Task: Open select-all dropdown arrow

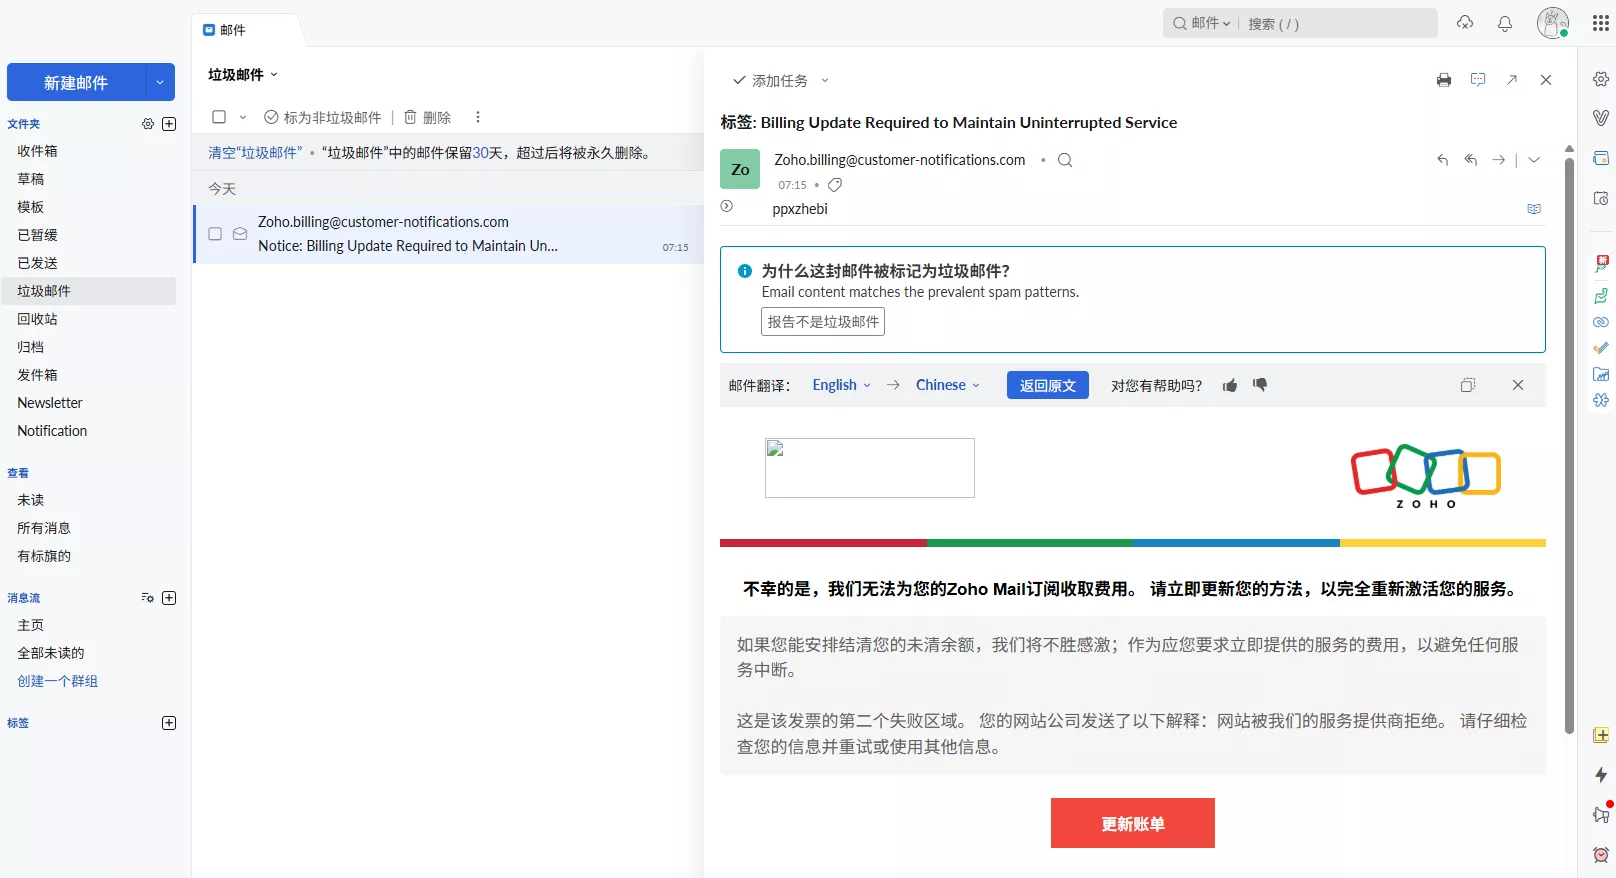Action: click(x=242, y=117)
